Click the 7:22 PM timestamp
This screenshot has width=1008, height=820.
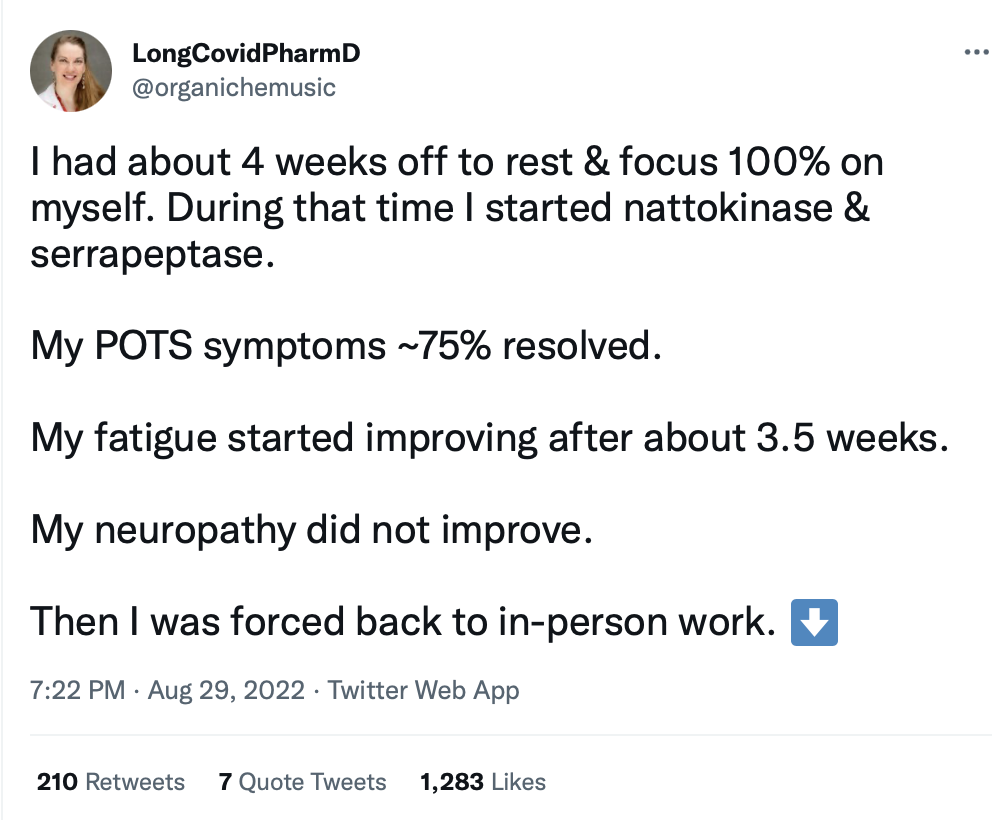78,690
